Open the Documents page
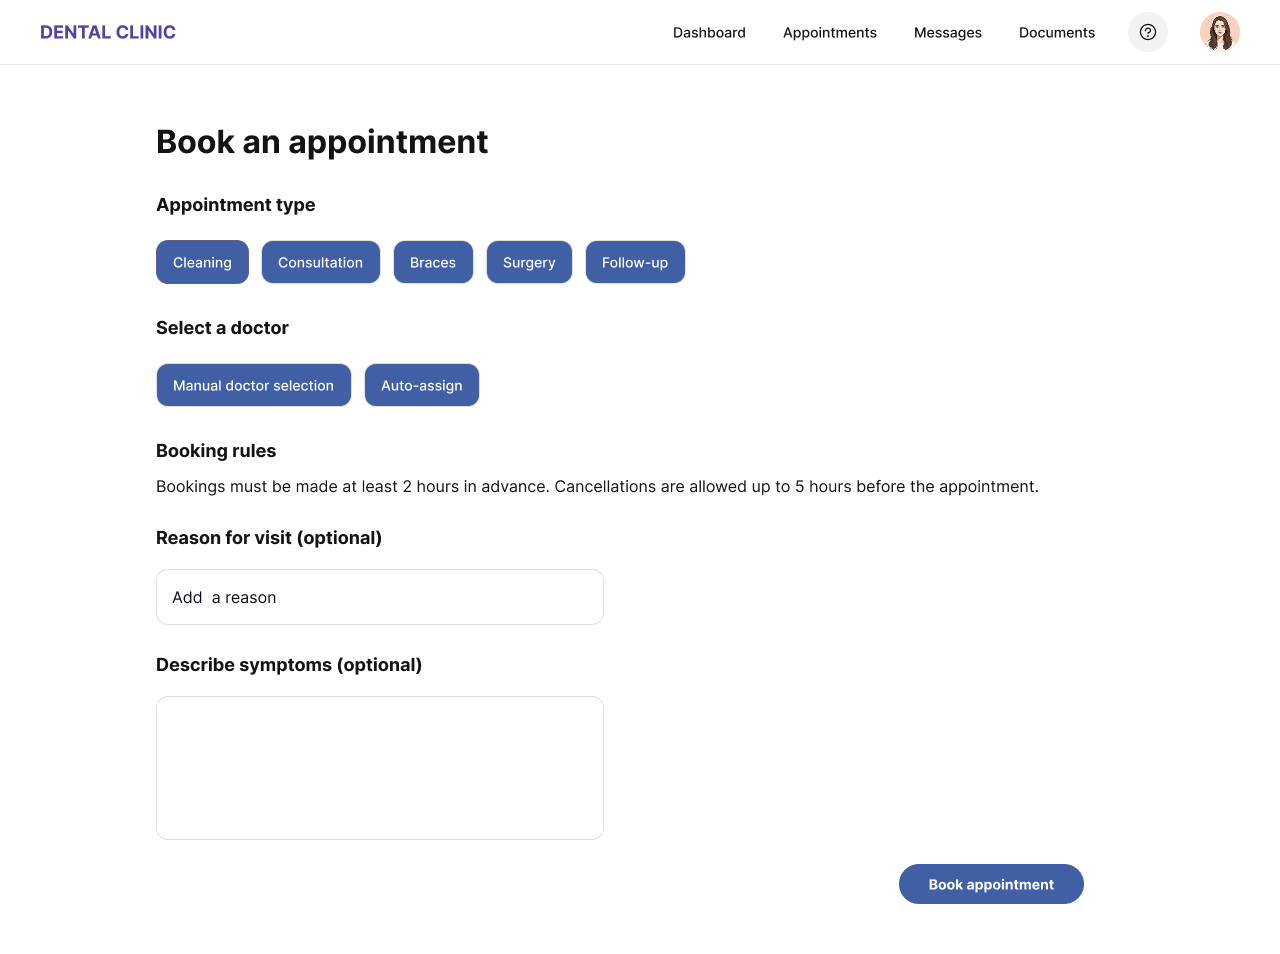1280x954 pixels. [x=1056, y=32]
